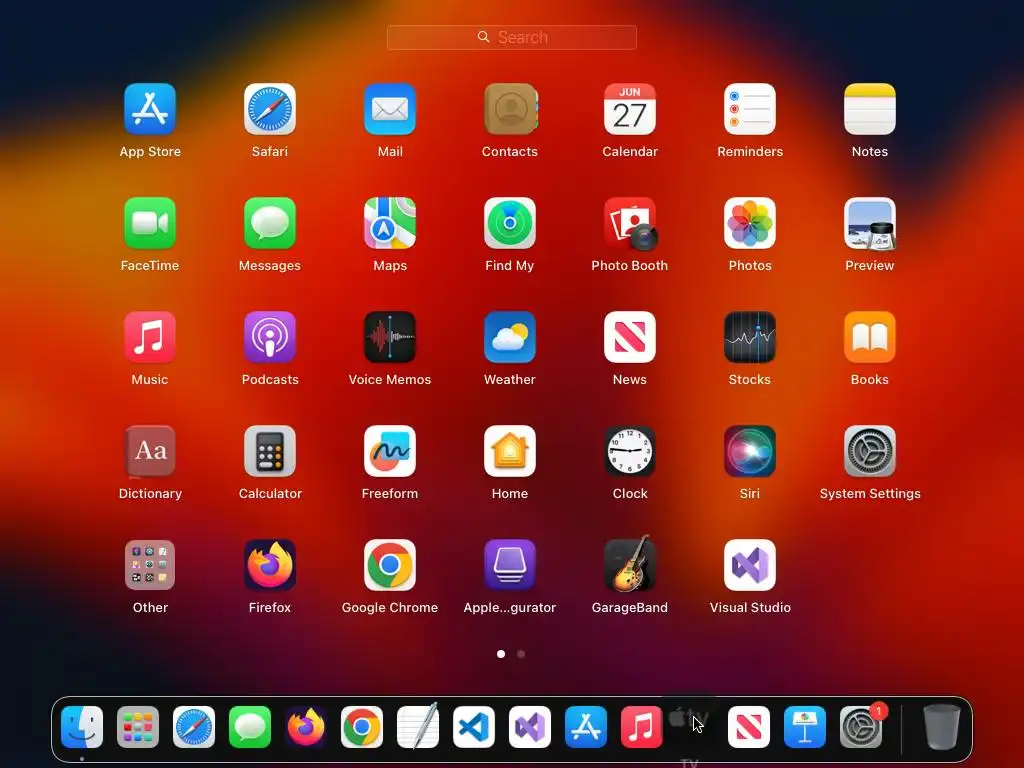Open App Store from the Launchpad grid

[150, 109]
